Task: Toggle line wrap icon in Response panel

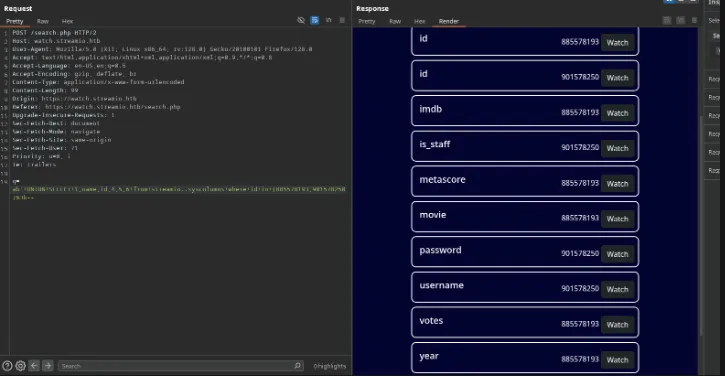Action: pos(667,20)
